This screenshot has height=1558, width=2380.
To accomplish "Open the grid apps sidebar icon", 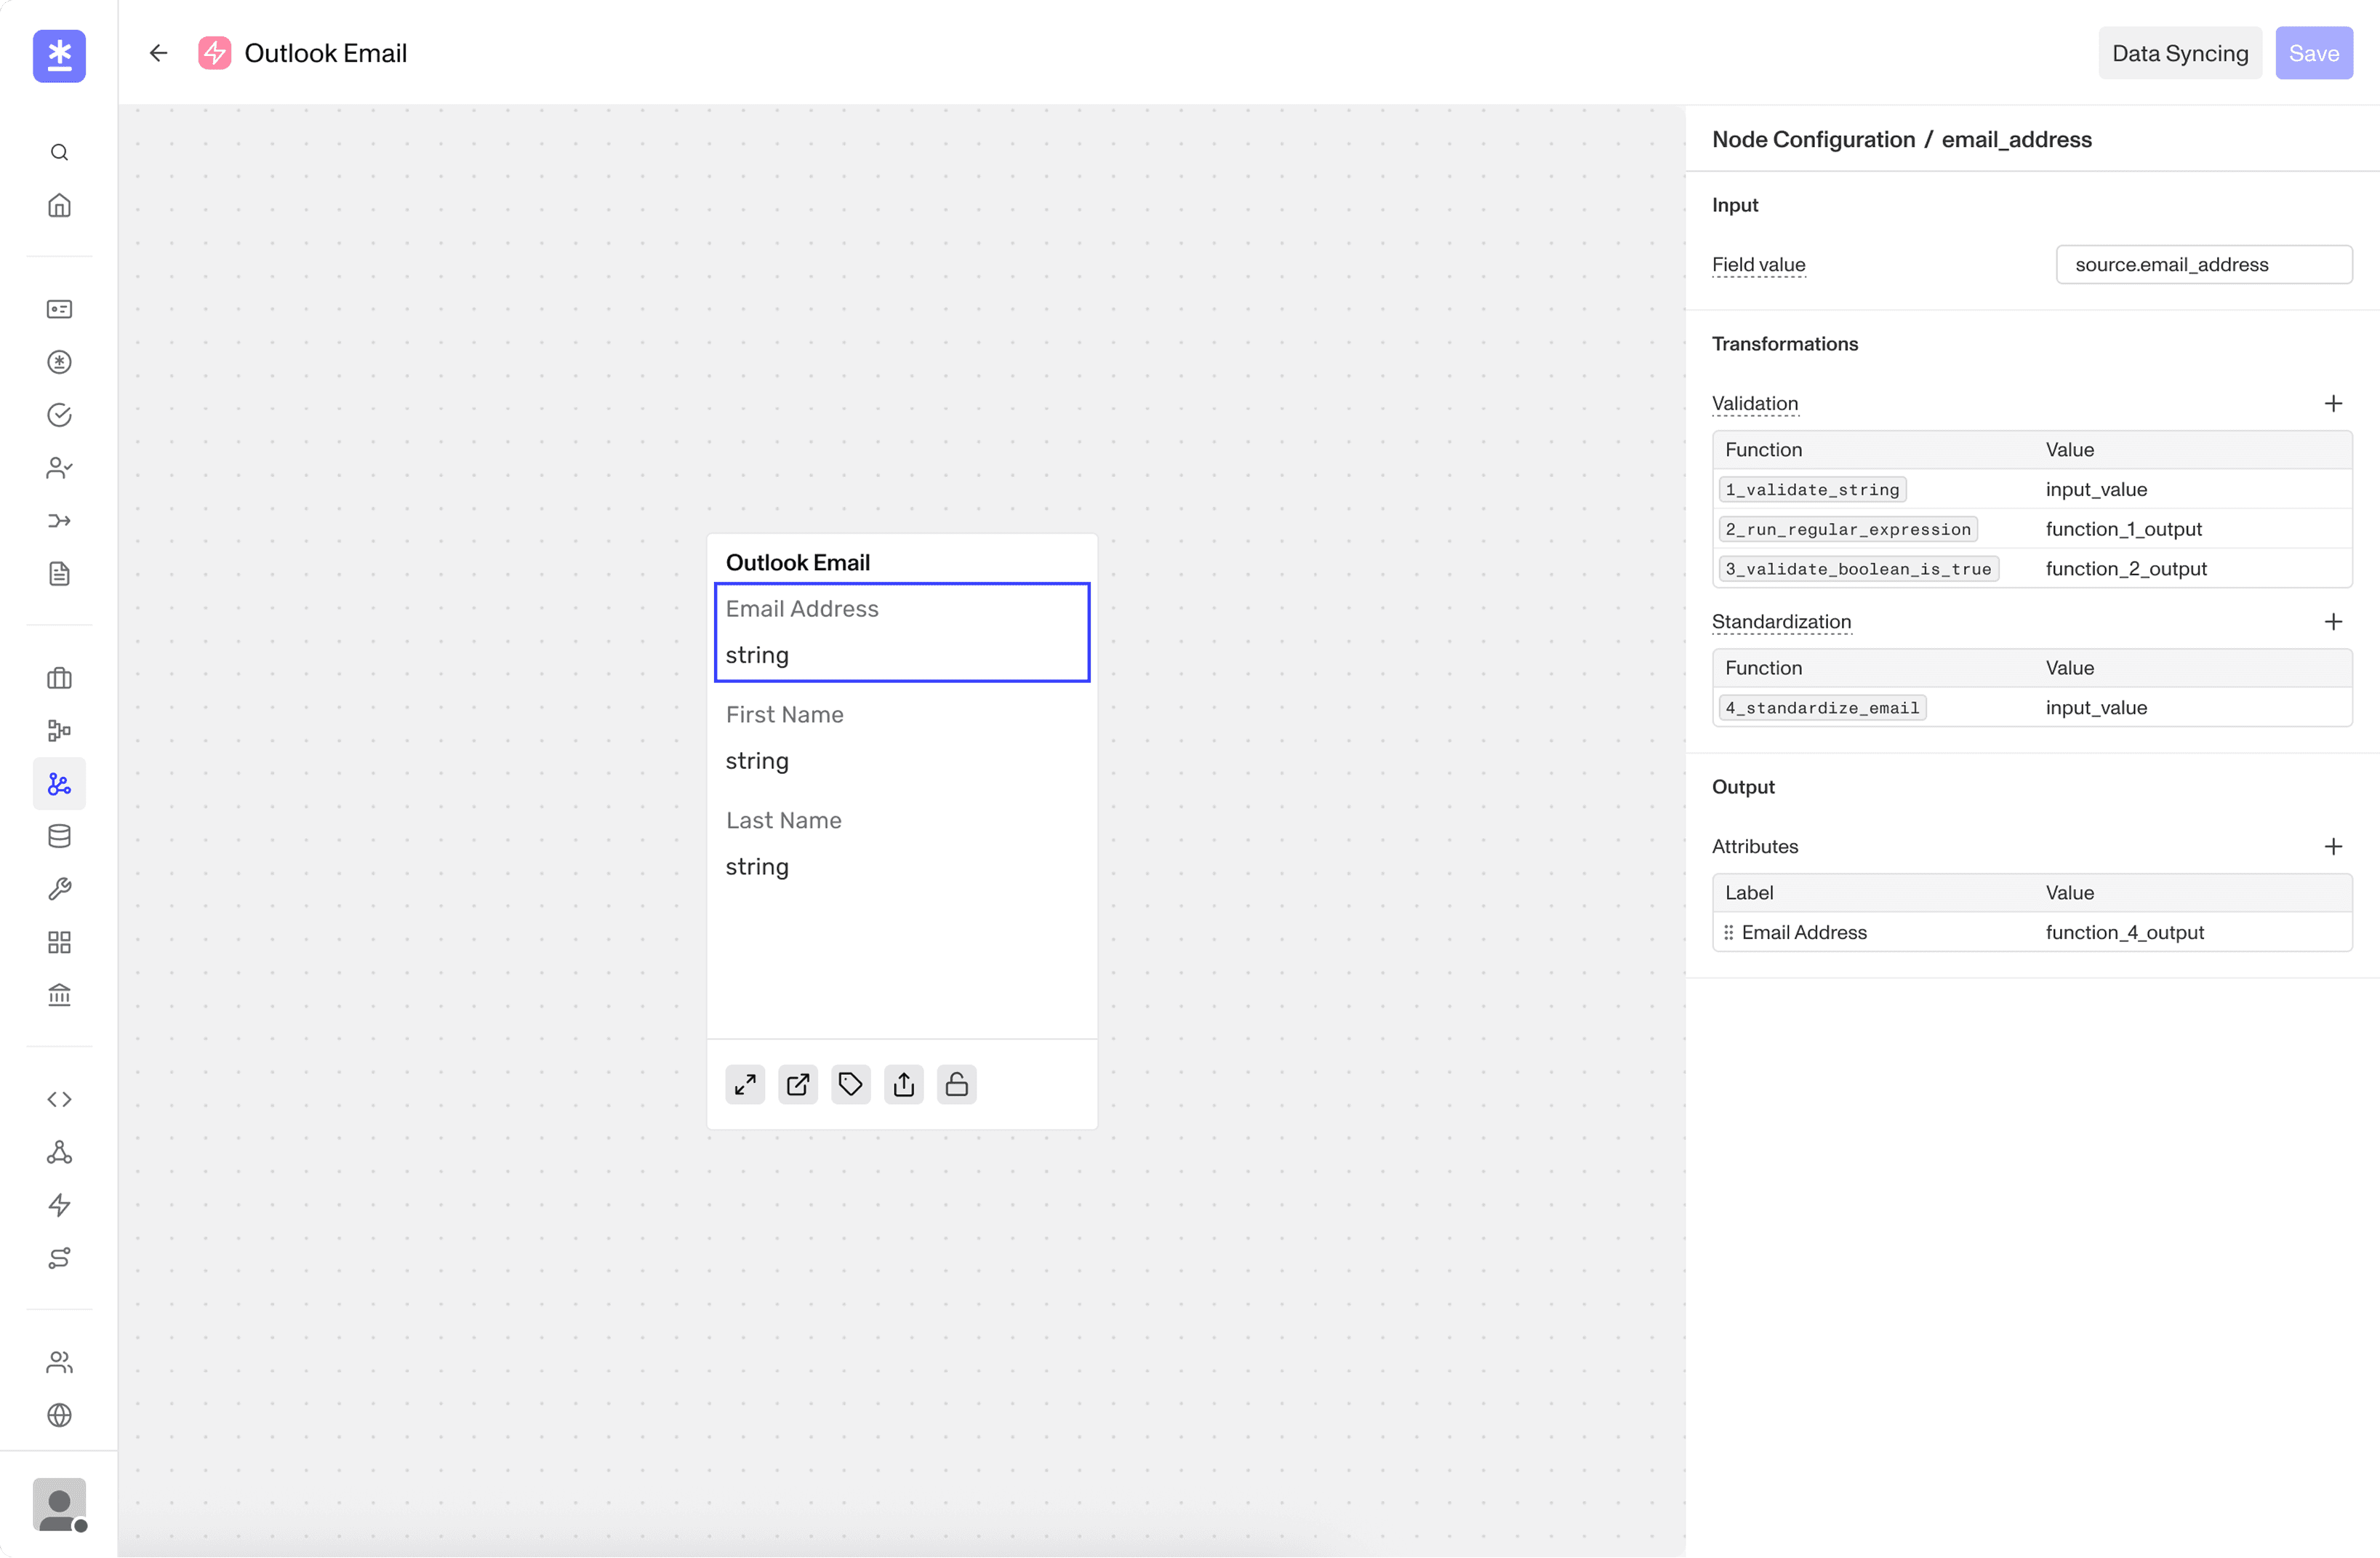I will pyautogui.click(x=59, y=942).
